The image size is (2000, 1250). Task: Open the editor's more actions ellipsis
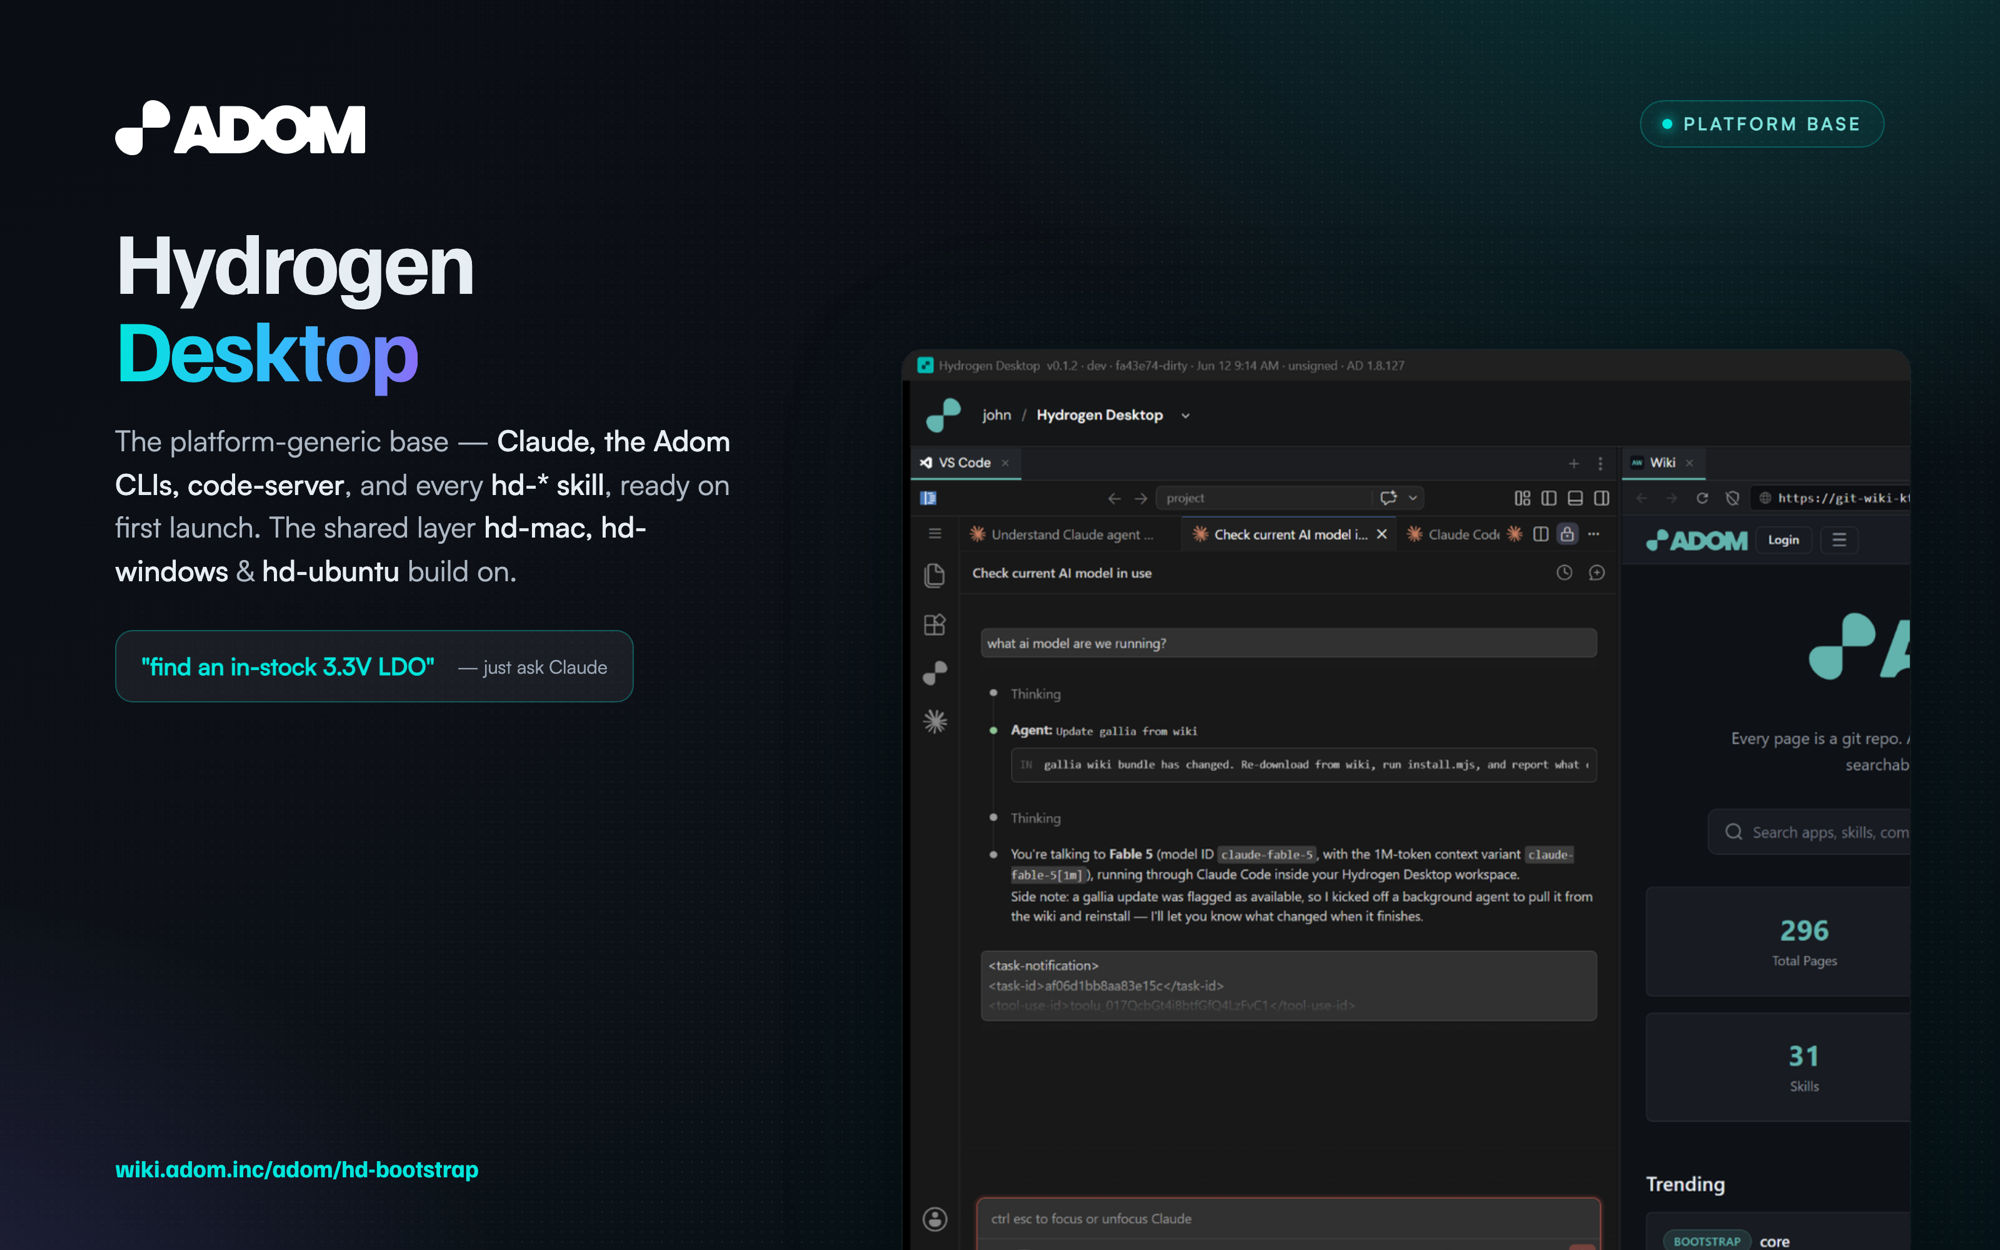(1594, 534)
